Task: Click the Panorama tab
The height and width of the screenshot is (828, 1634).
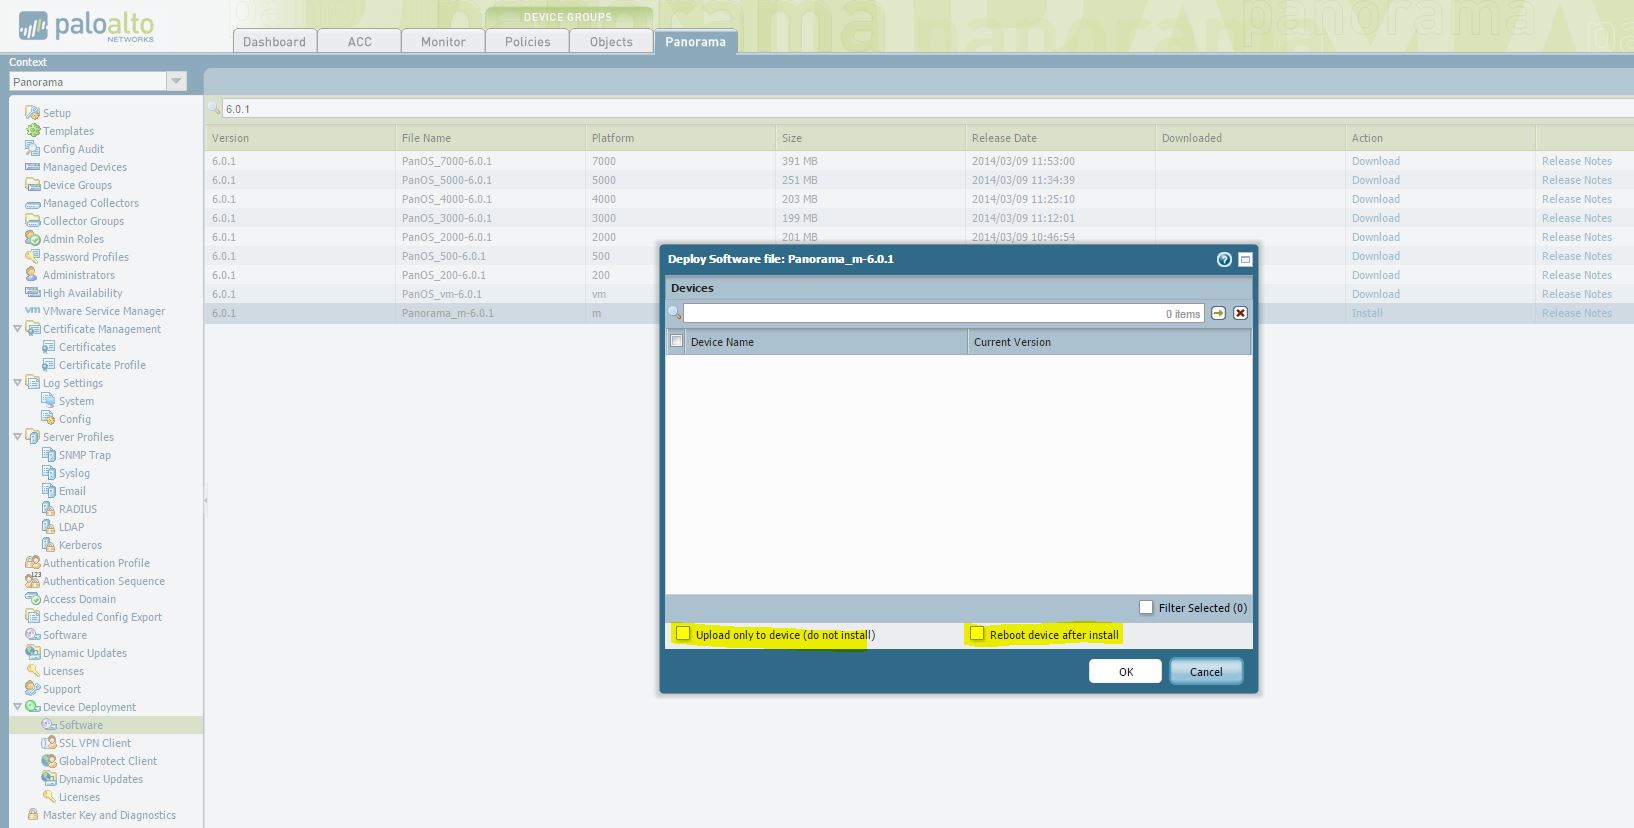Action: (696, 41)
